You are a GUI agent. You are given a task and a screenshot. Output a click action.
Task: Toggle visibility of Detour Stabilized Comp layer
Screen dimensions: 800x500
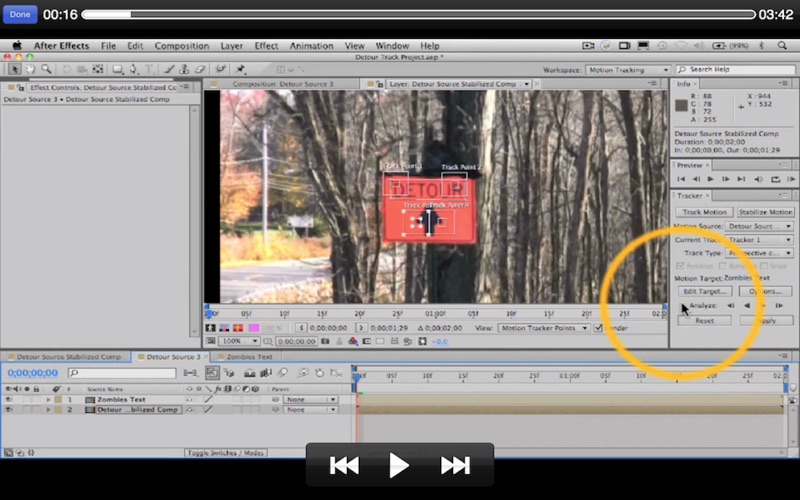click(9, 410)
